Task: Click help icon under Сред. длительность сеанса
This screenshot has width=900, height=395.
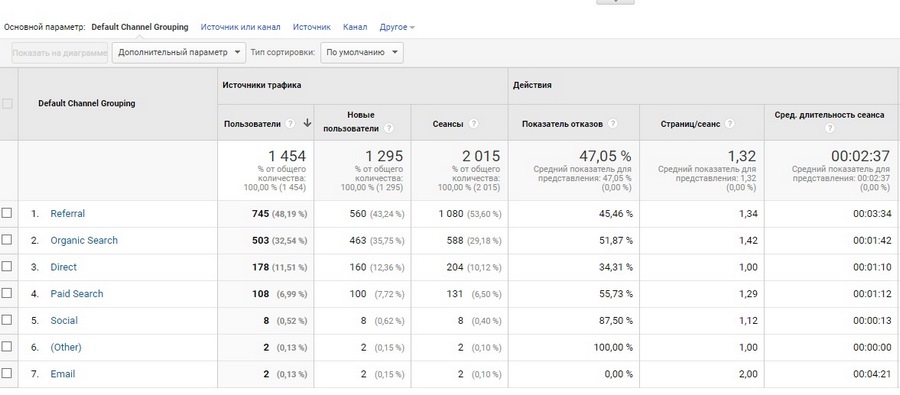Action: tap(829, 129)
